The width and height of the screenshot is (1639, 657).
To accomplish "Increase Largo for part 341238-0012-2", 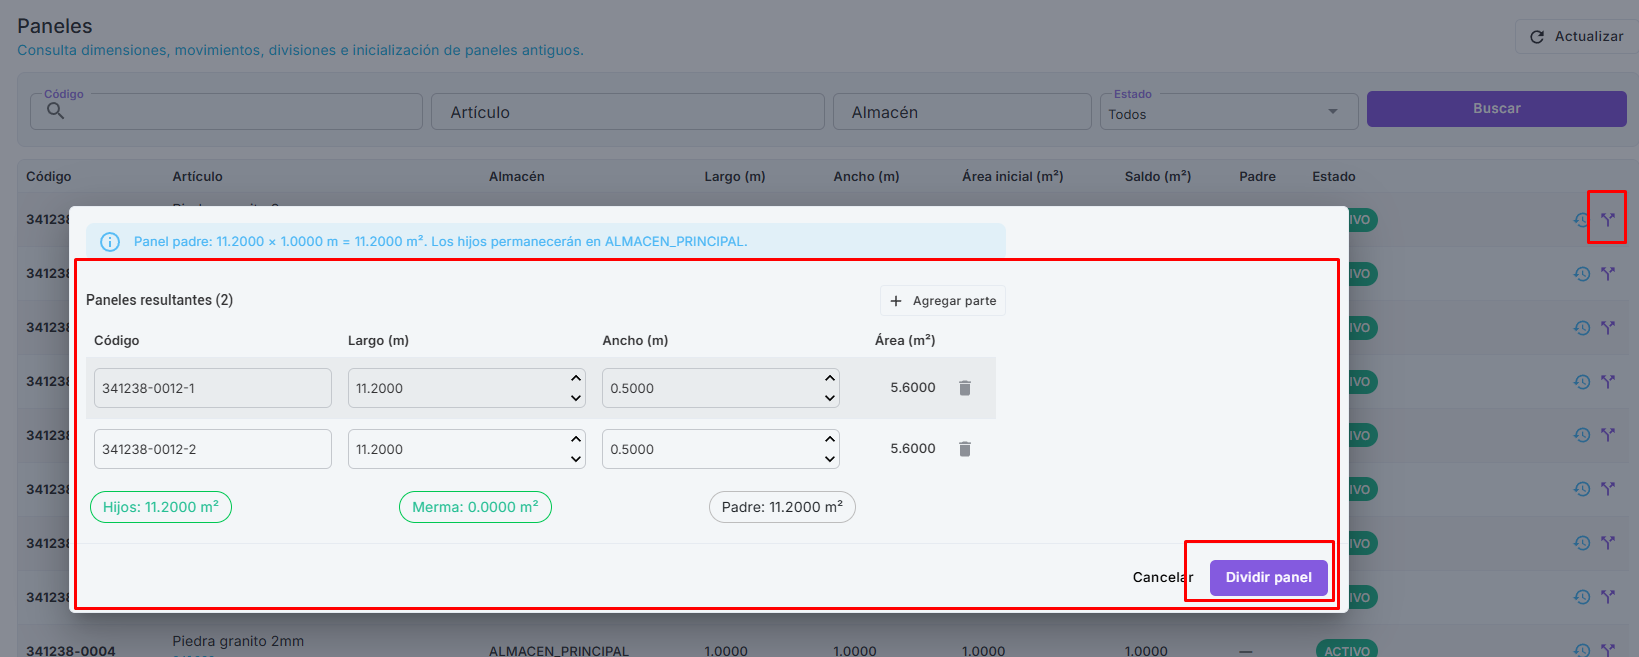I will [576, 440].
